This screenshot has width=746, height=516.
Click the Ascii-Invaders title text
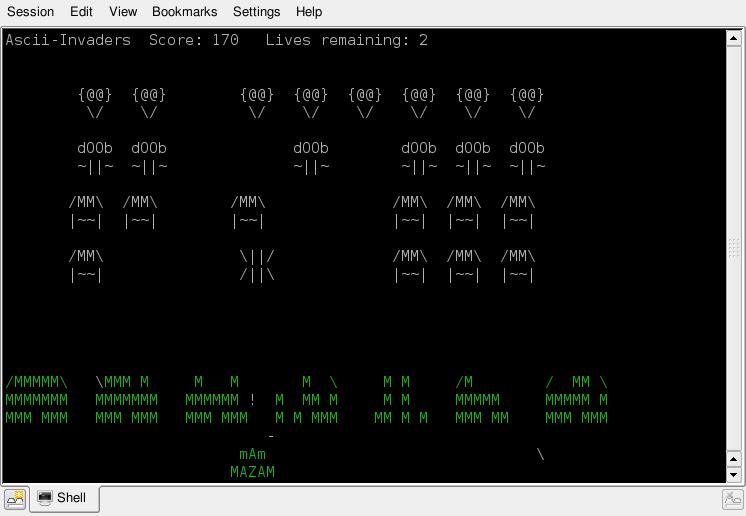tap(68, 40)
